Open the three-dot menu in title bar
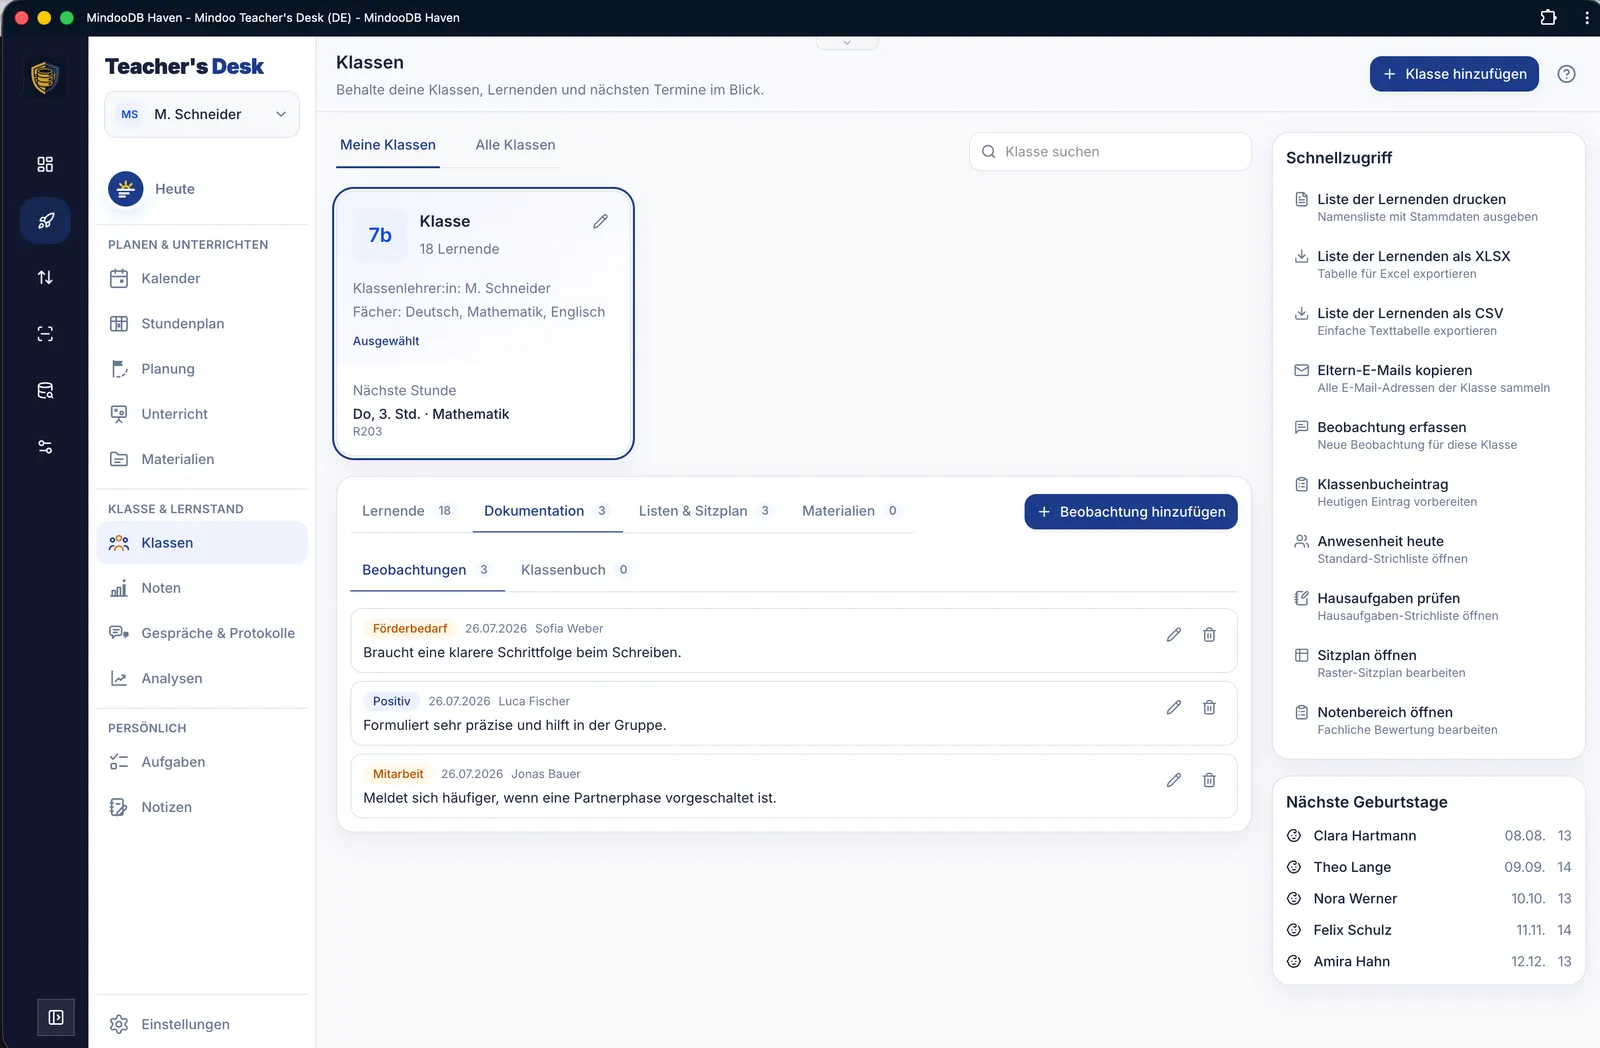This screenshot has height=1048, width=1600. [1587, 17]
